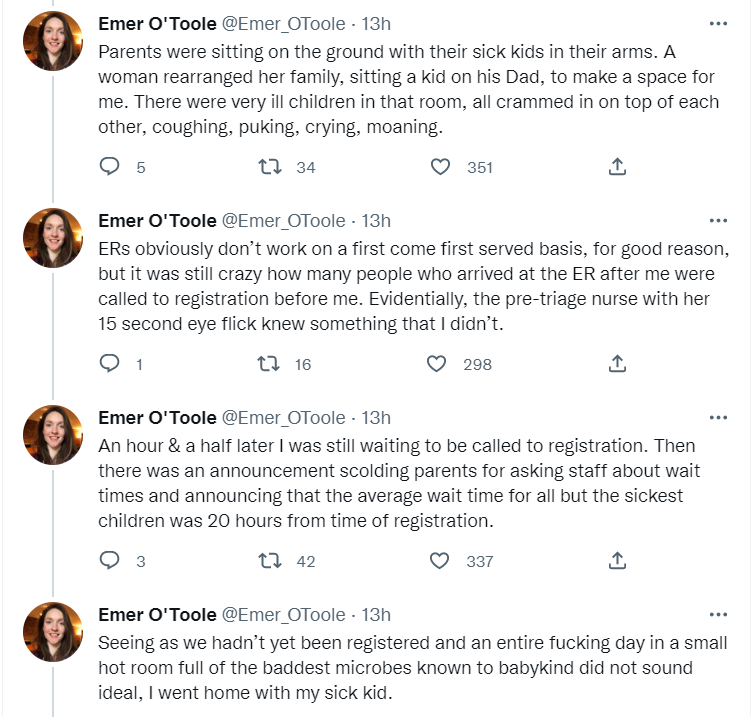Click the @Emer_OToole handle on the last tweet

pos(282,615)
